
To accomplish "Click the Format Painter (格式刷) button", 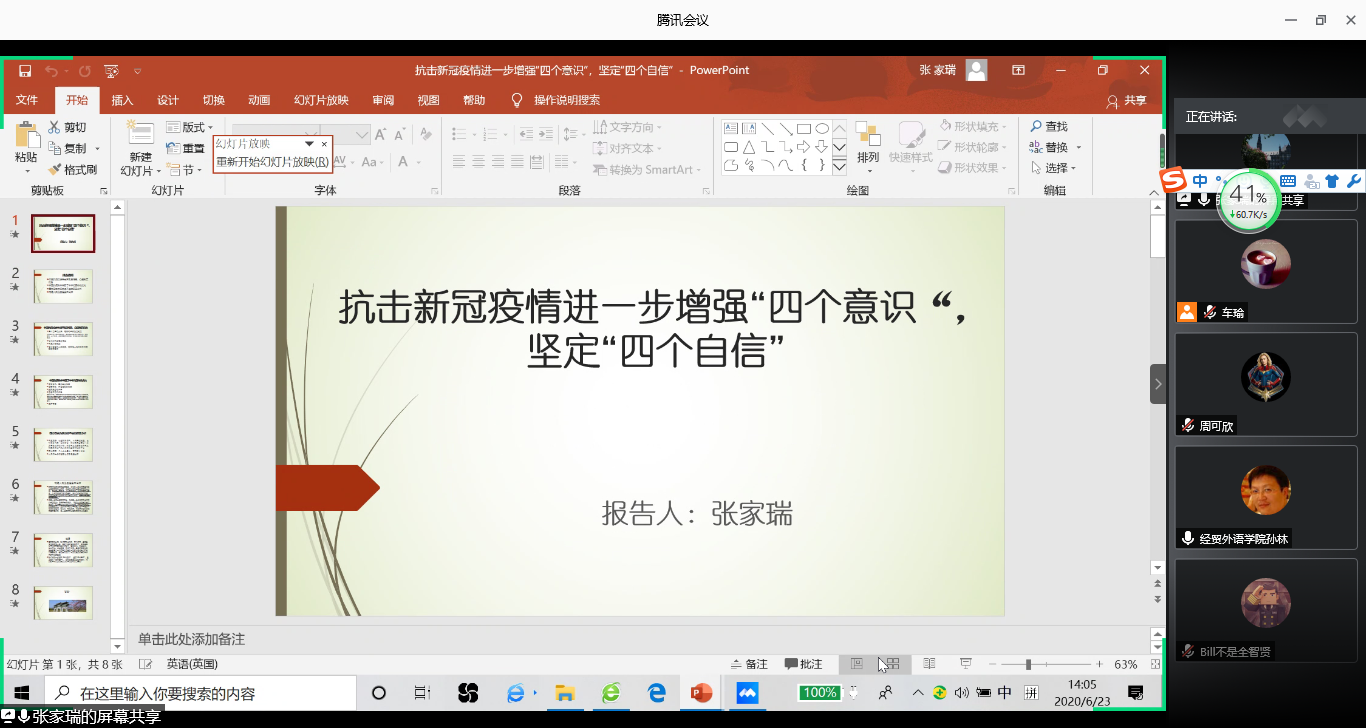I will (x=73, y=169).
